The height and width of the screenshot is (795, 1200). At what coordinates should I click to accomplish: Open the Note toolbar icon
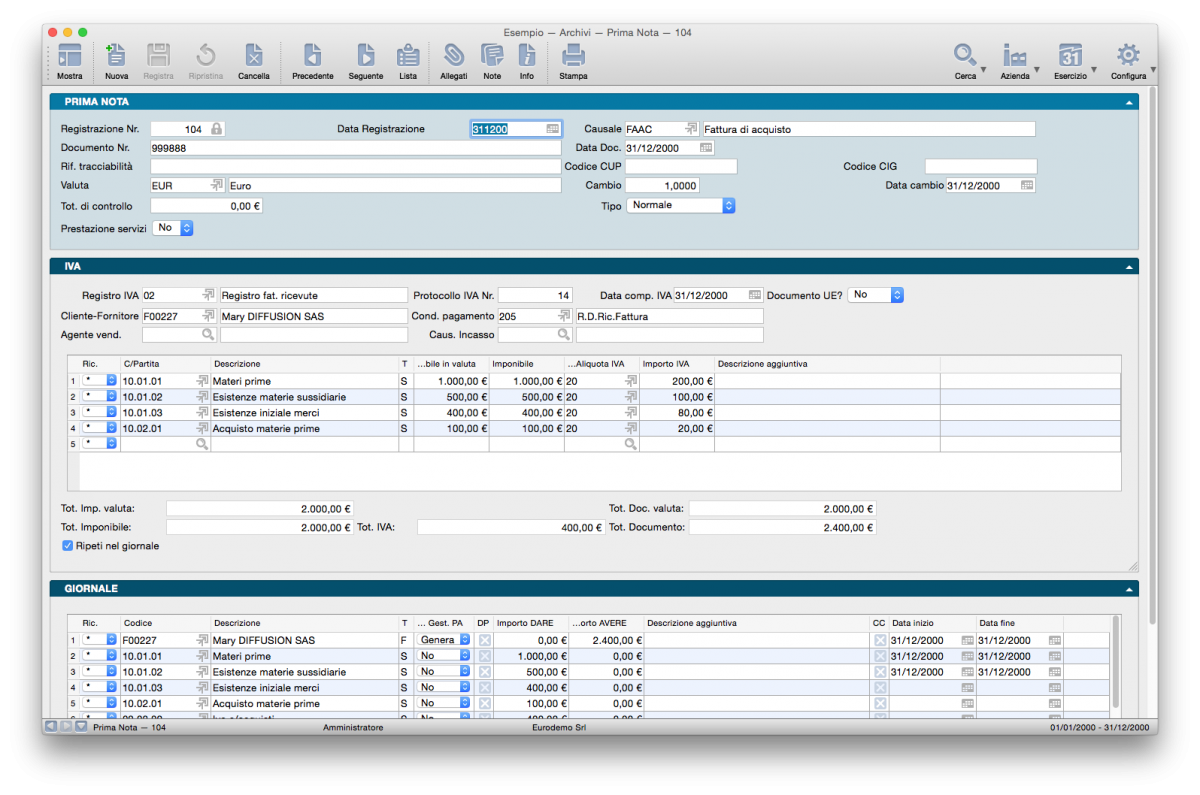coord(492,57)
